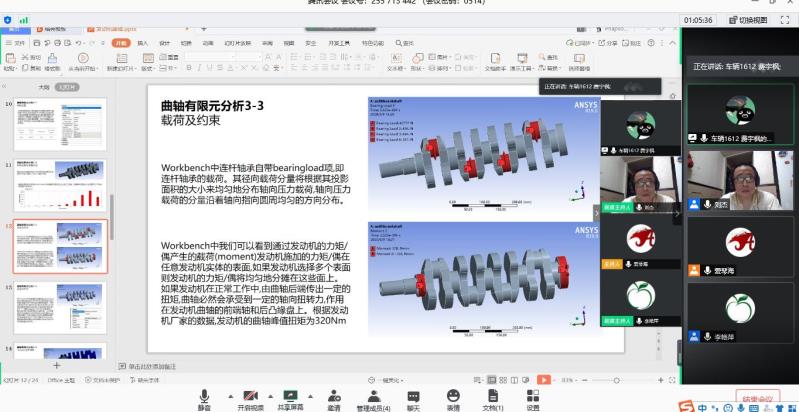Screen dimensions: 799x412
Task: Switch to the Transitions (切换) ribbon tab
Action: pyautogui.click(x=186, y=43)
